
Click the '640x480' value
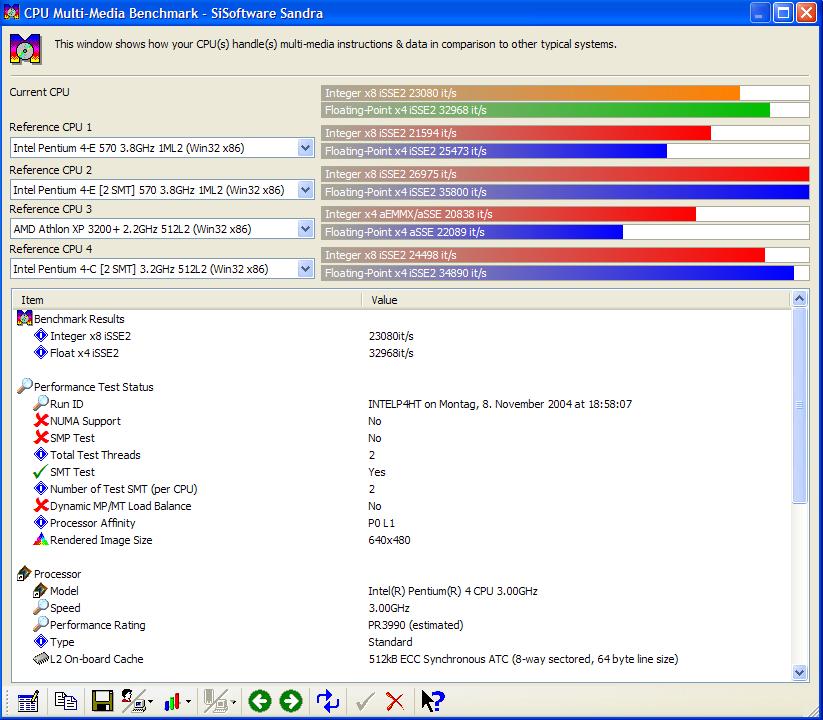tap(389, 540)
